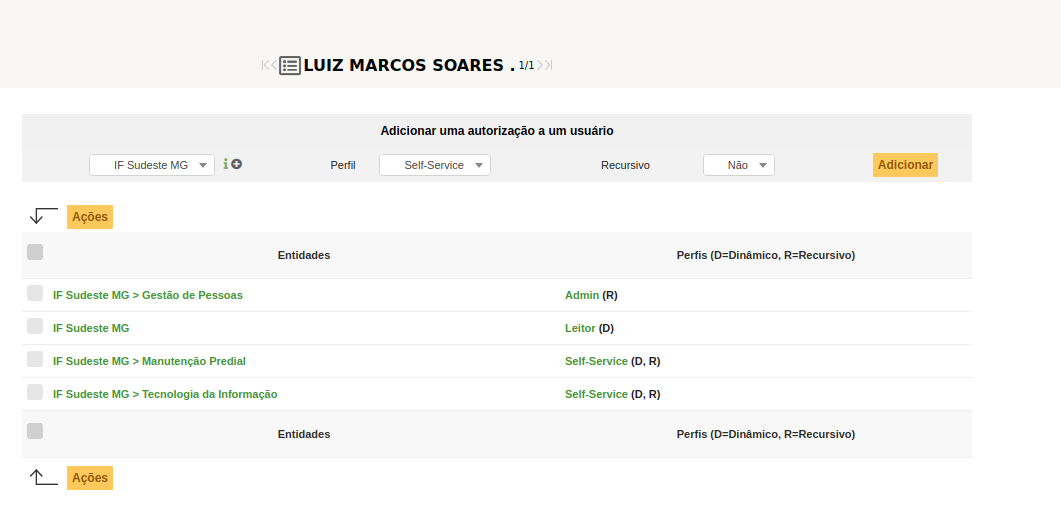Open the IF Sudeste MG entity dropdown
Screen dimensions: 1061x525
coord(152,165)
